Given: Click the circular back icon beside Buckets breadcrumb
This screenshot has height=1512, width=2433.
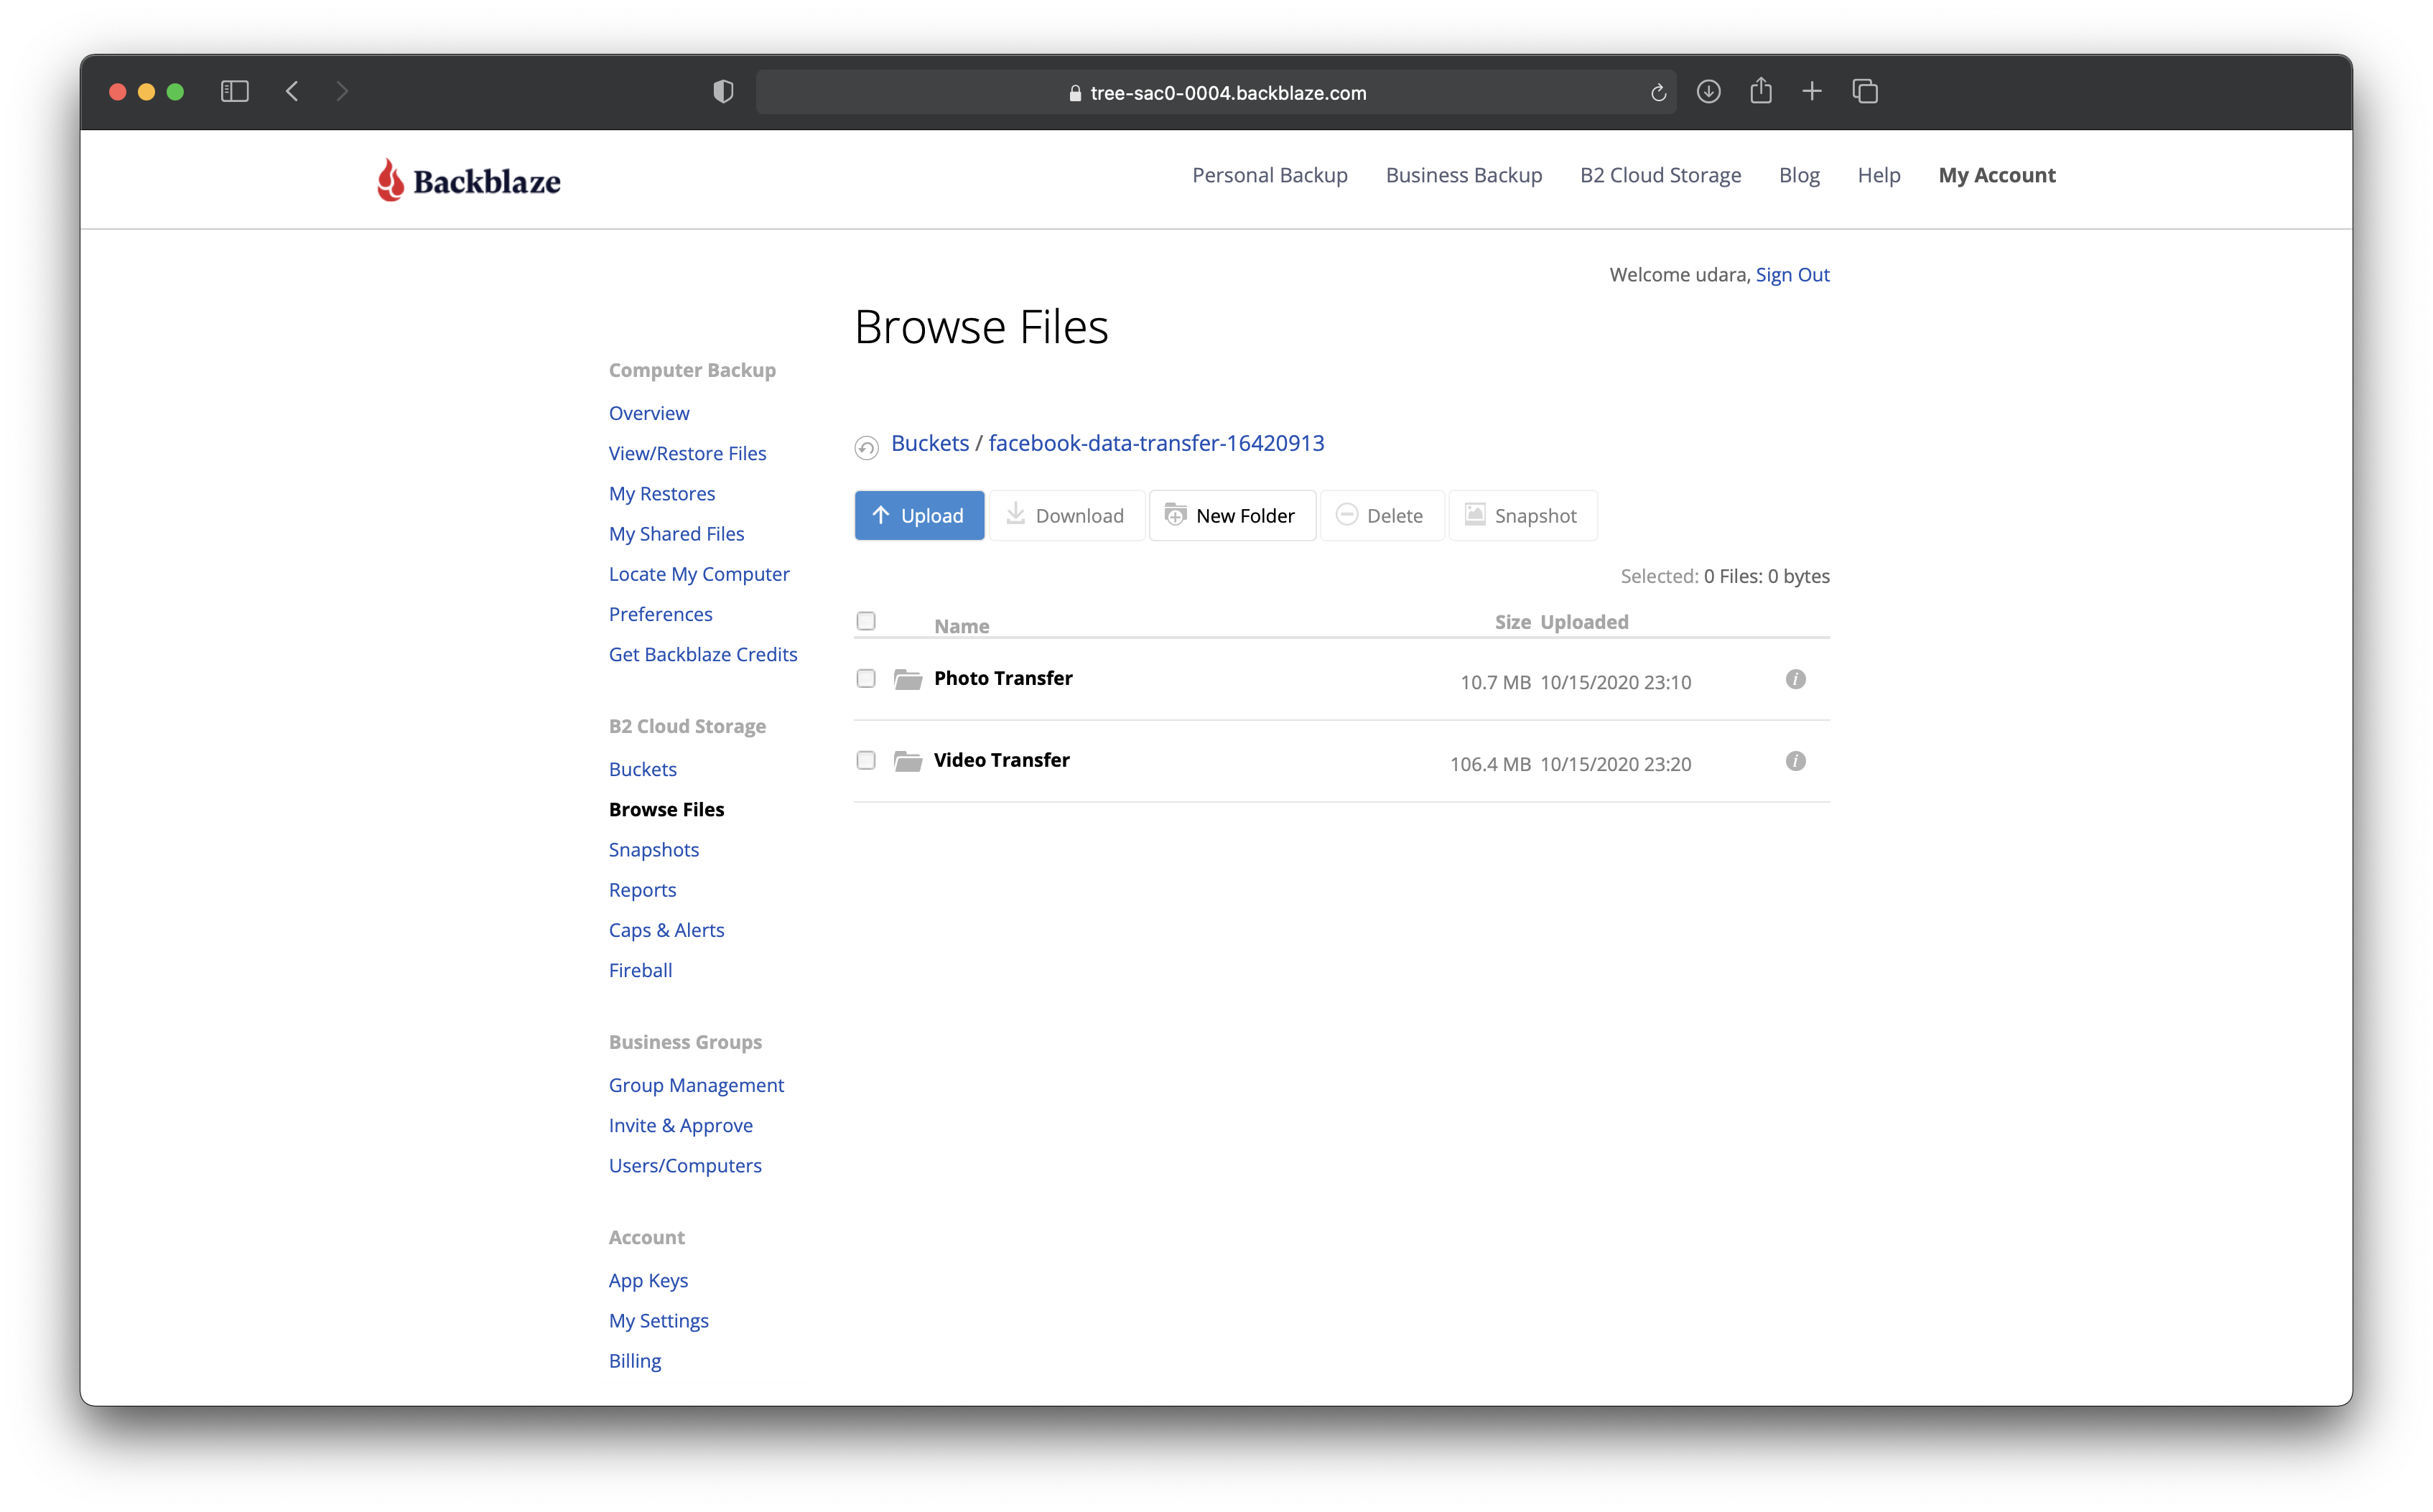Looking at the screenshot, I should coord(866,447).
